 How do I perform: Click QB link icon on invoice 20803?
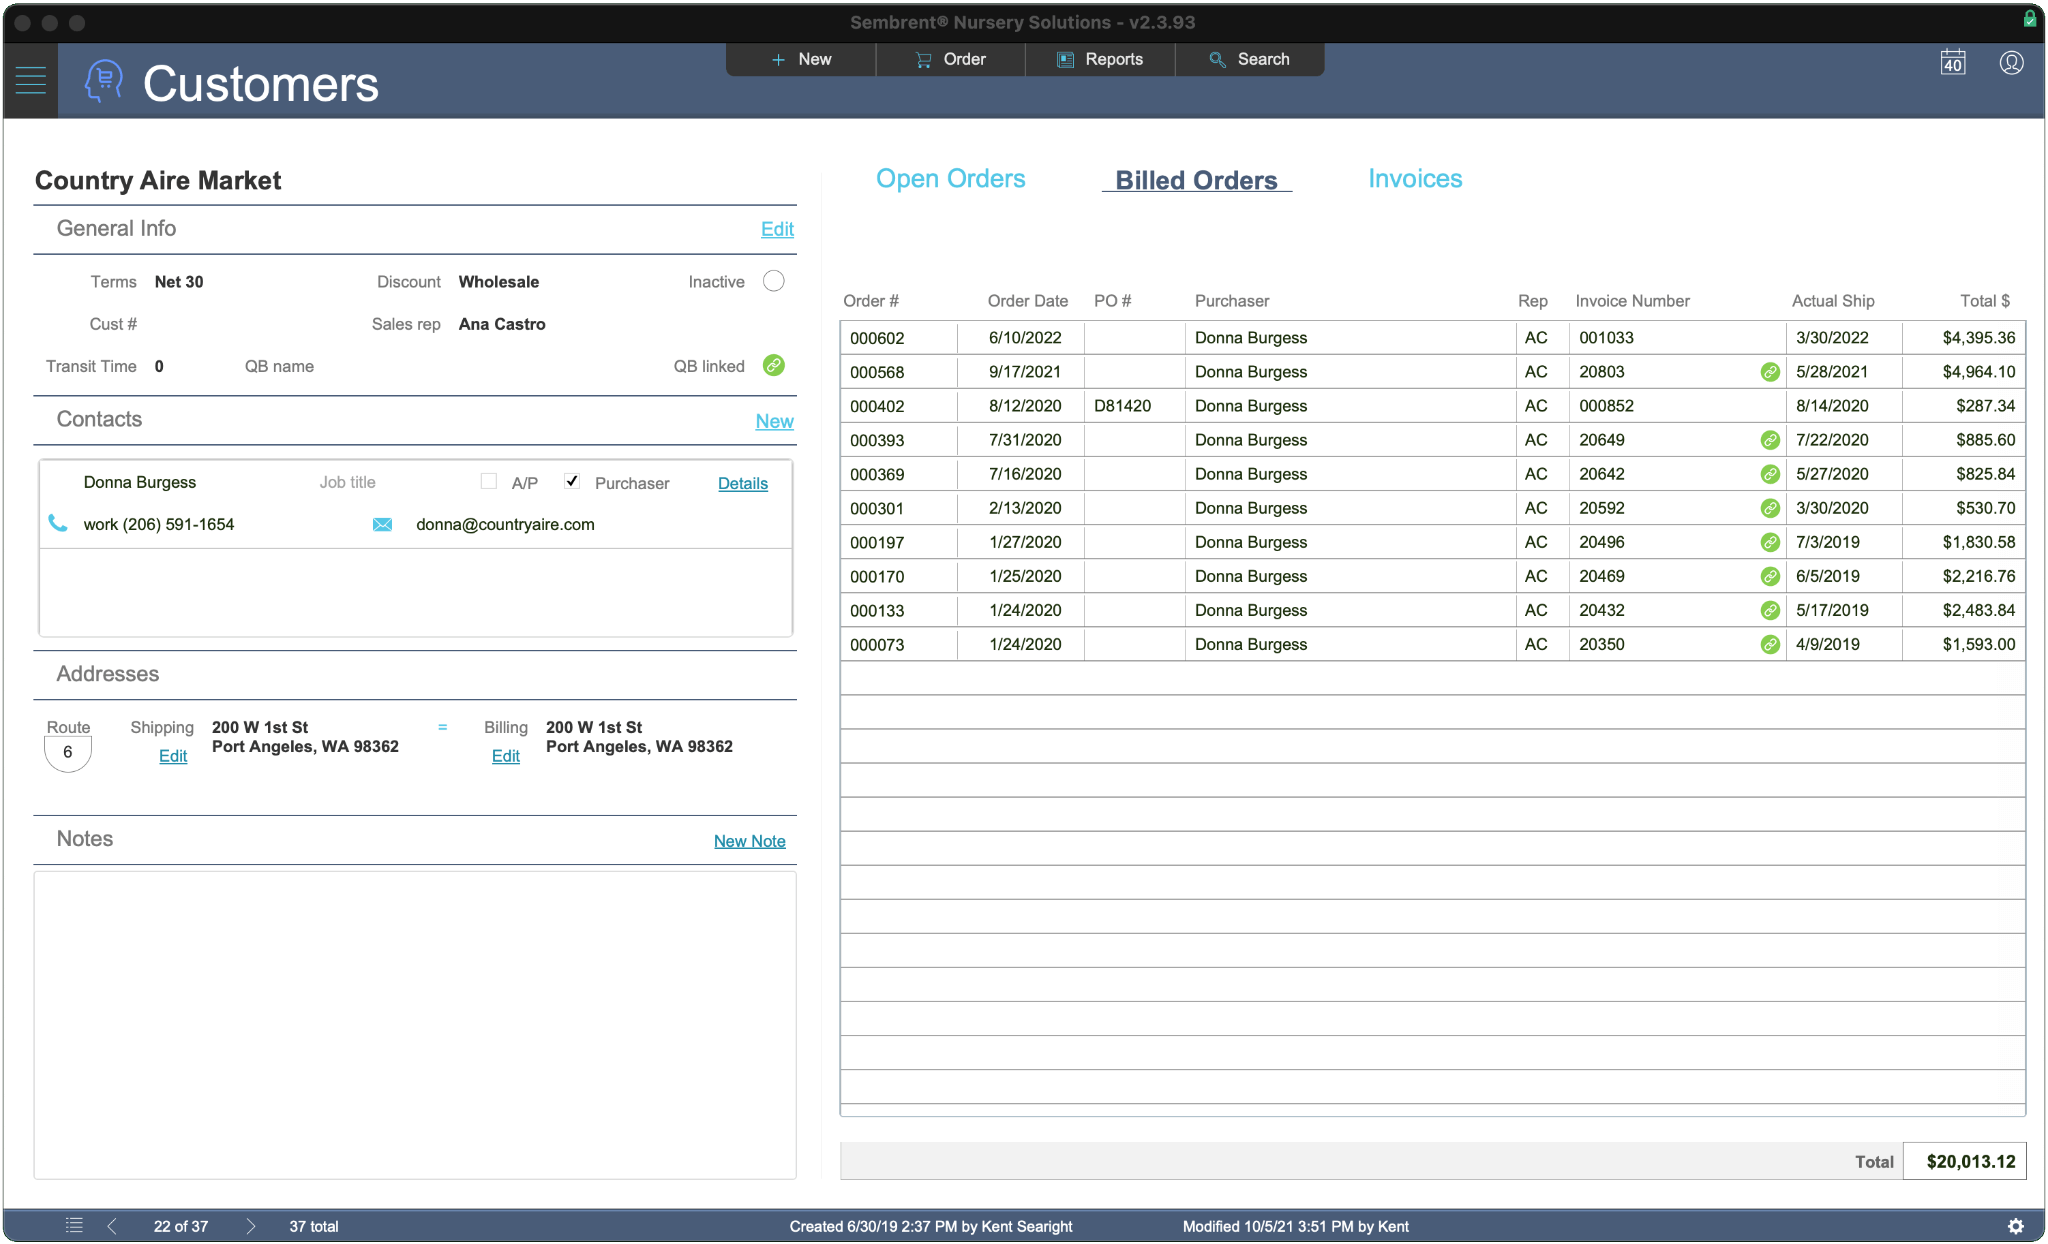point(1769,372)
